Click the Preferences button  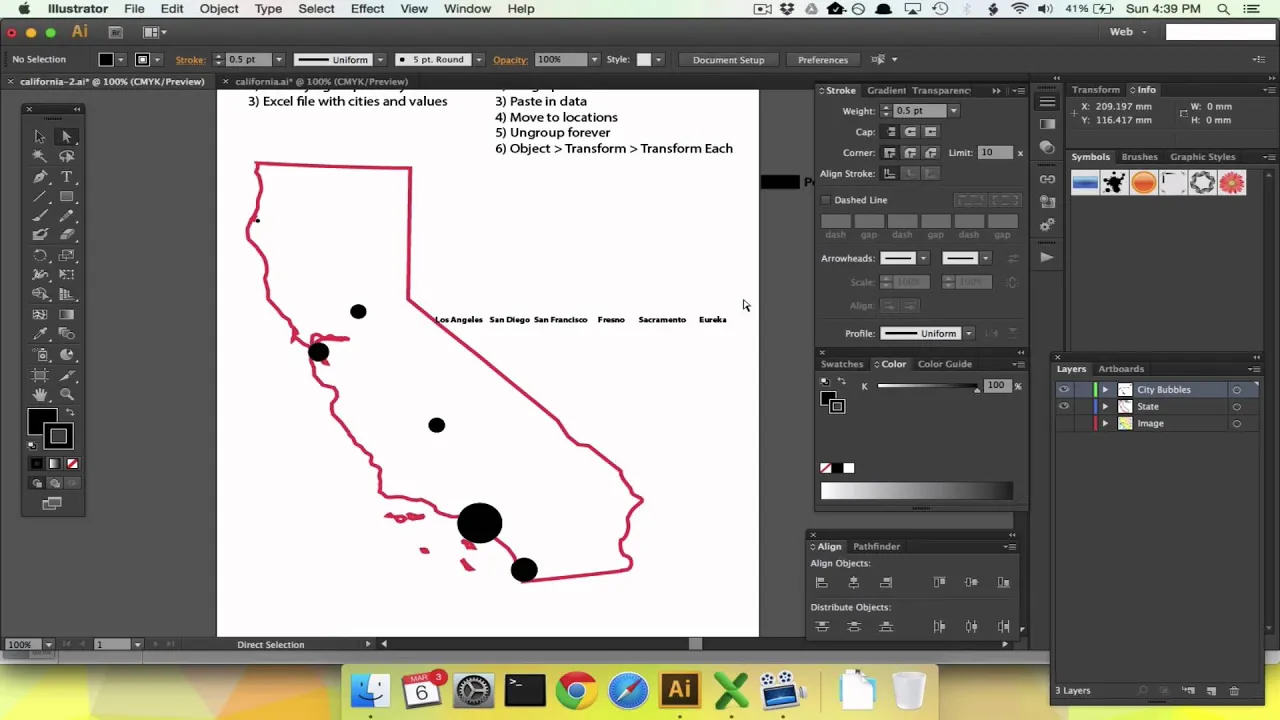pyautogui.click(x=823, y=60)
